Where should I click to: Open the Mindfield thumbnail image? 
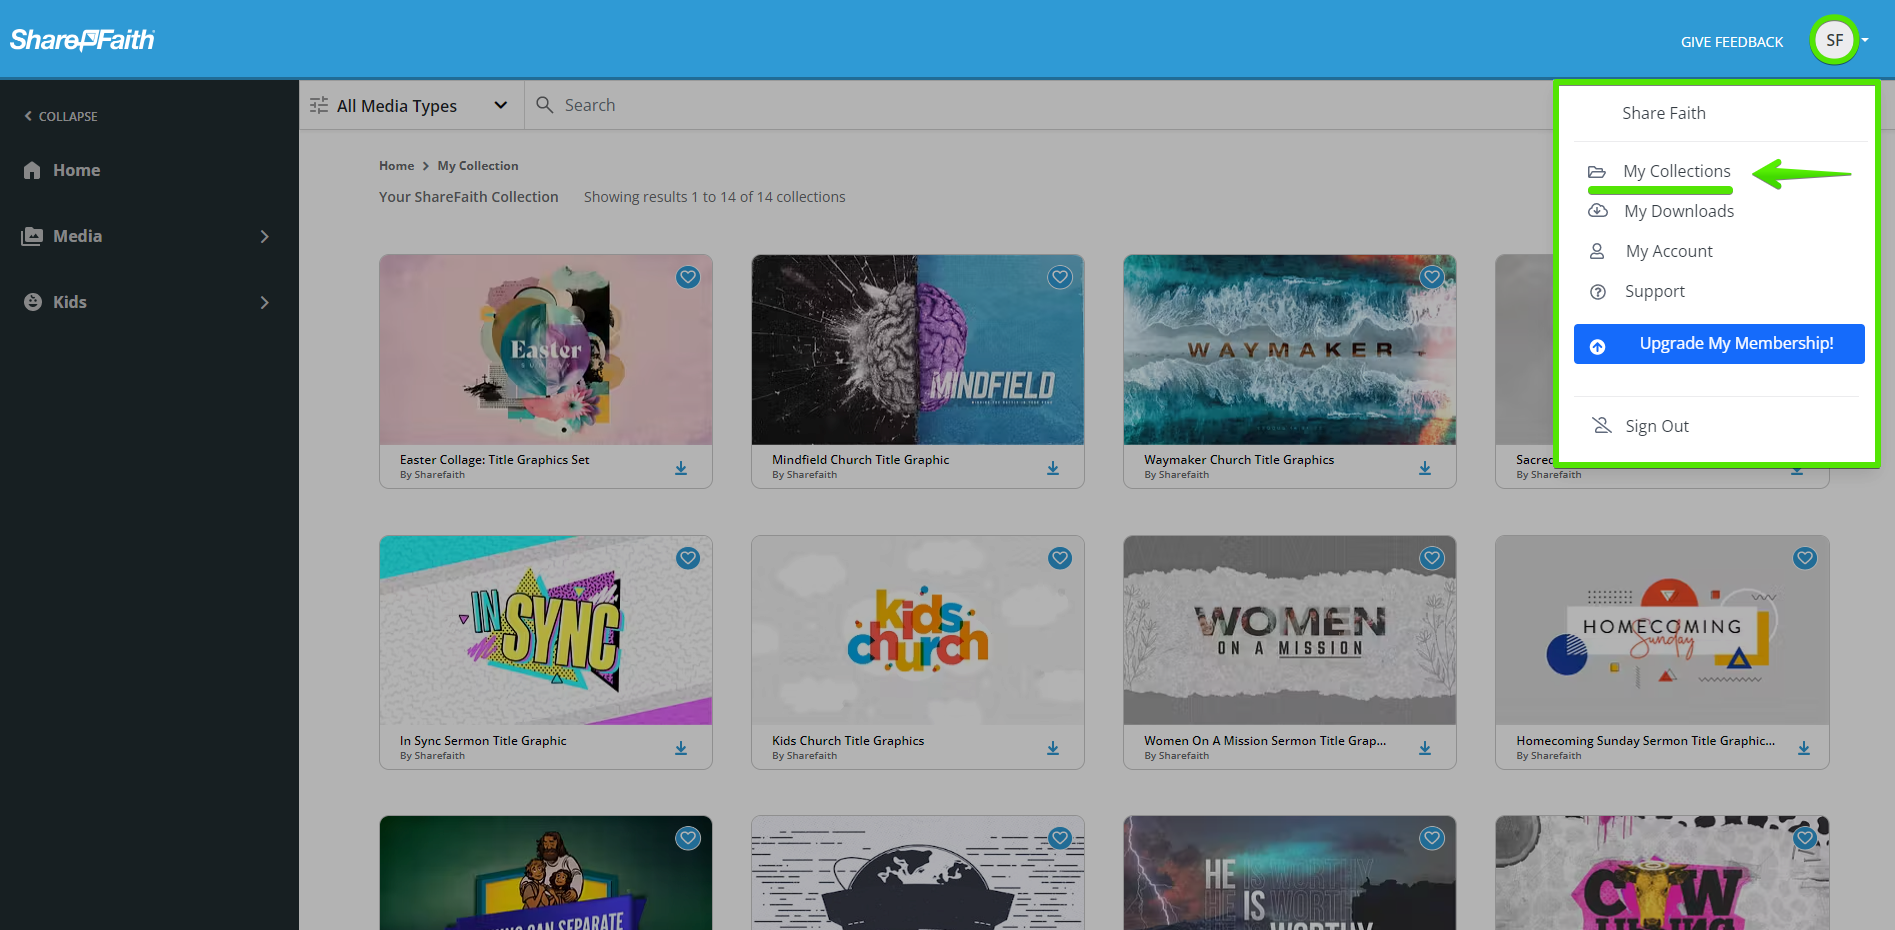(x=918, y=350)
